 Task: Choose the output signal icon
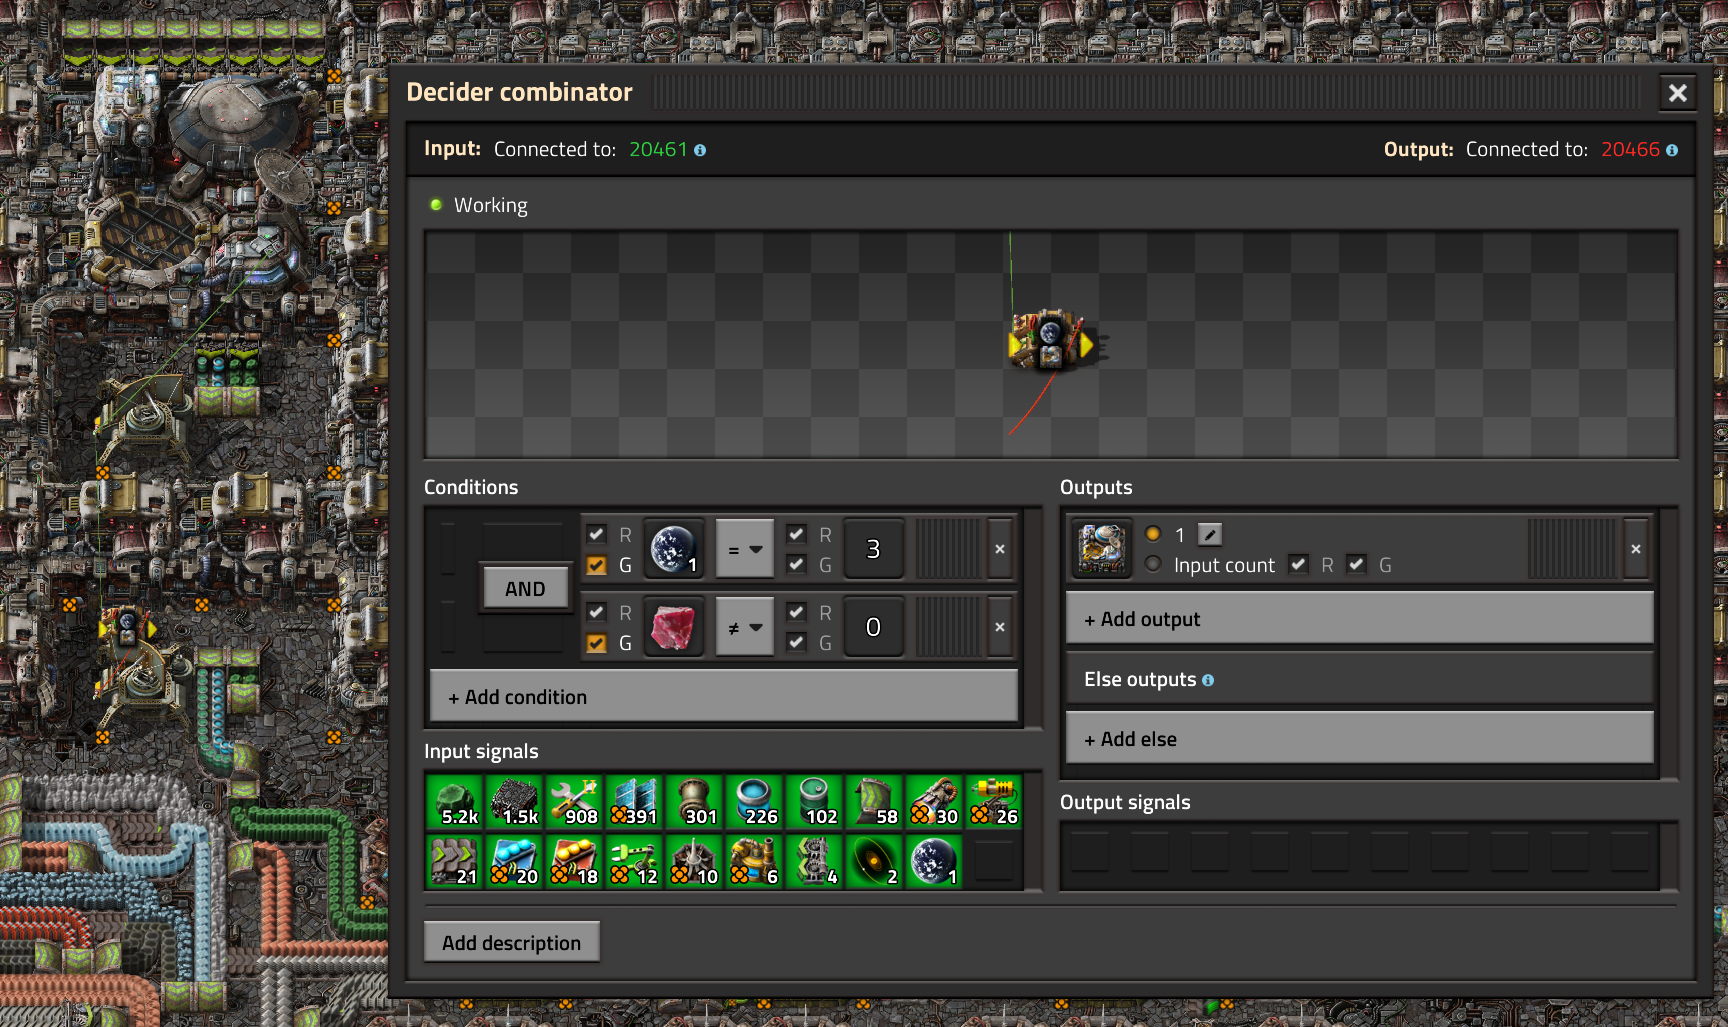[1101, 549]
